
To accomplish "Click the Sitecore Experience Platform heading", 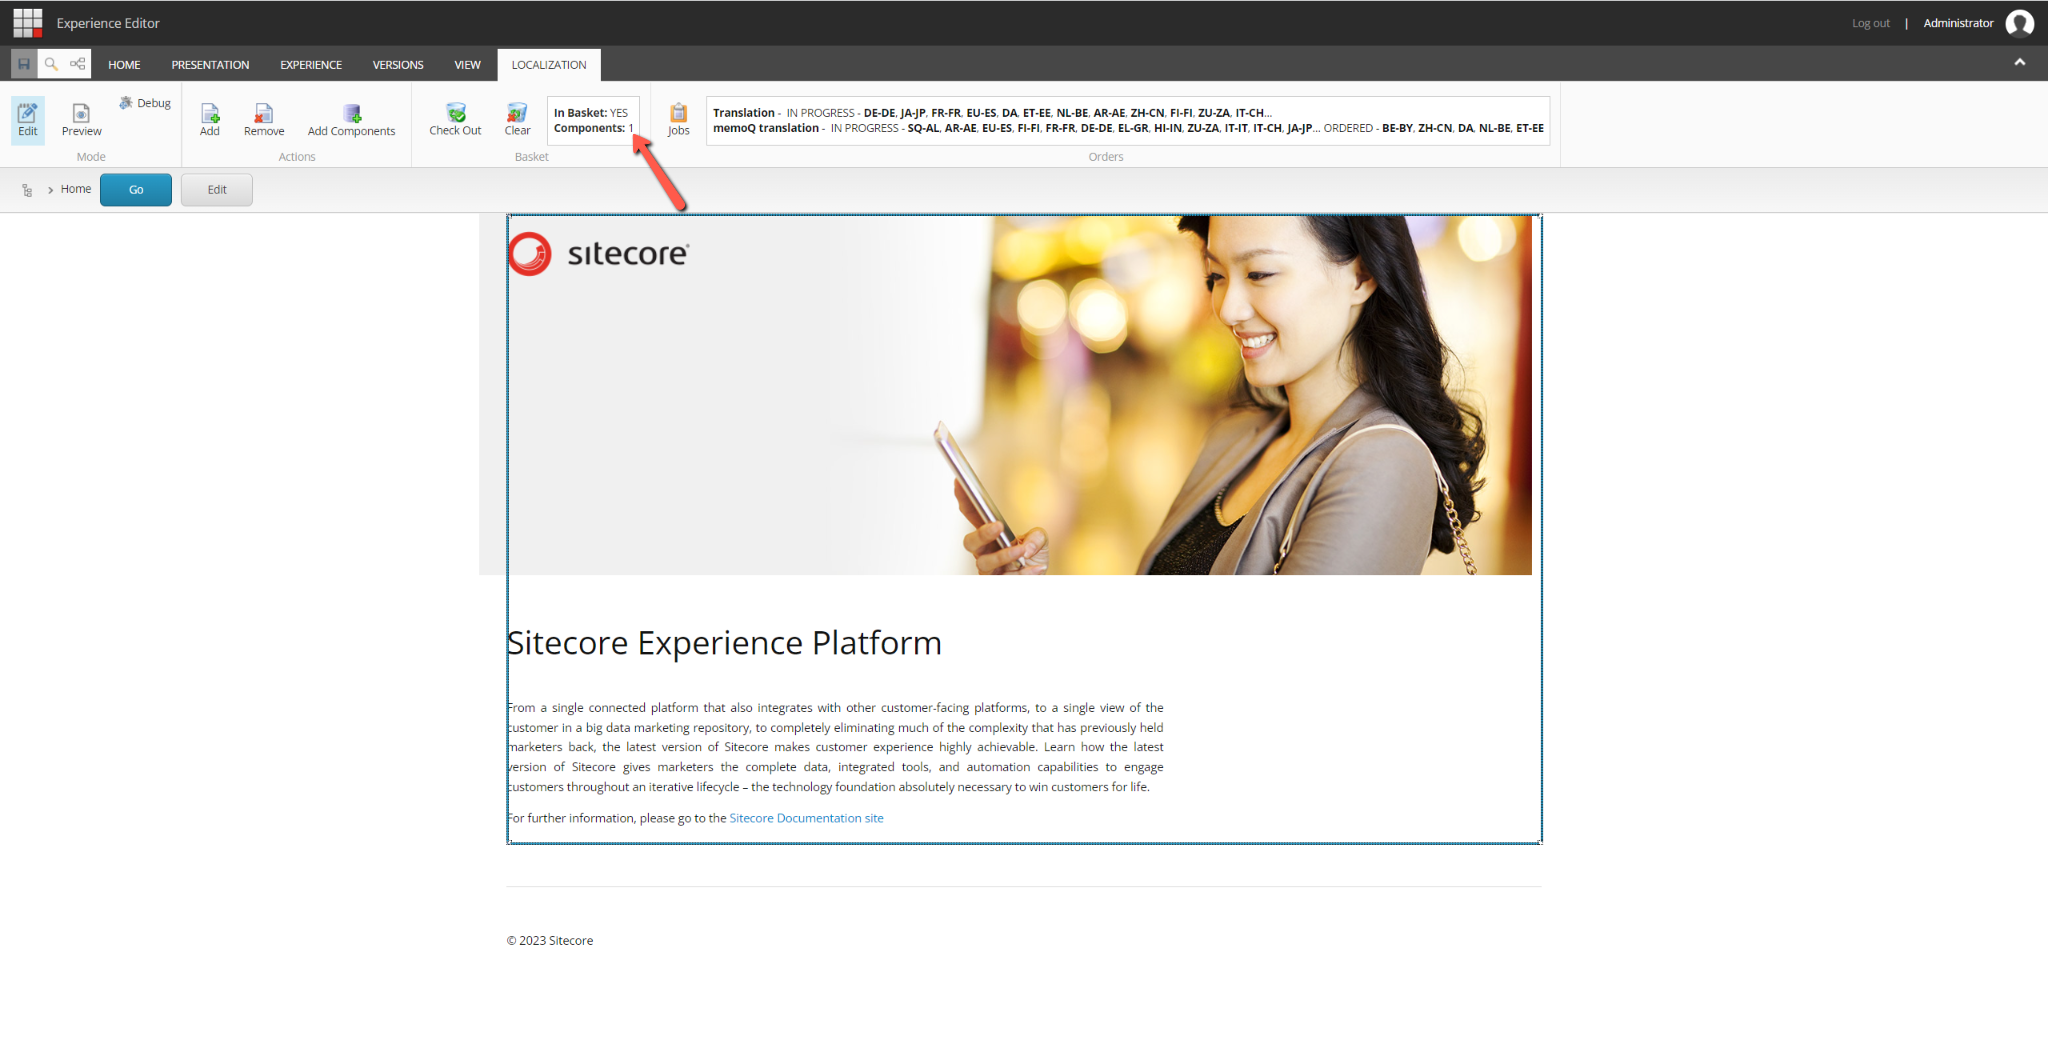I will click(x=724, y=643).
